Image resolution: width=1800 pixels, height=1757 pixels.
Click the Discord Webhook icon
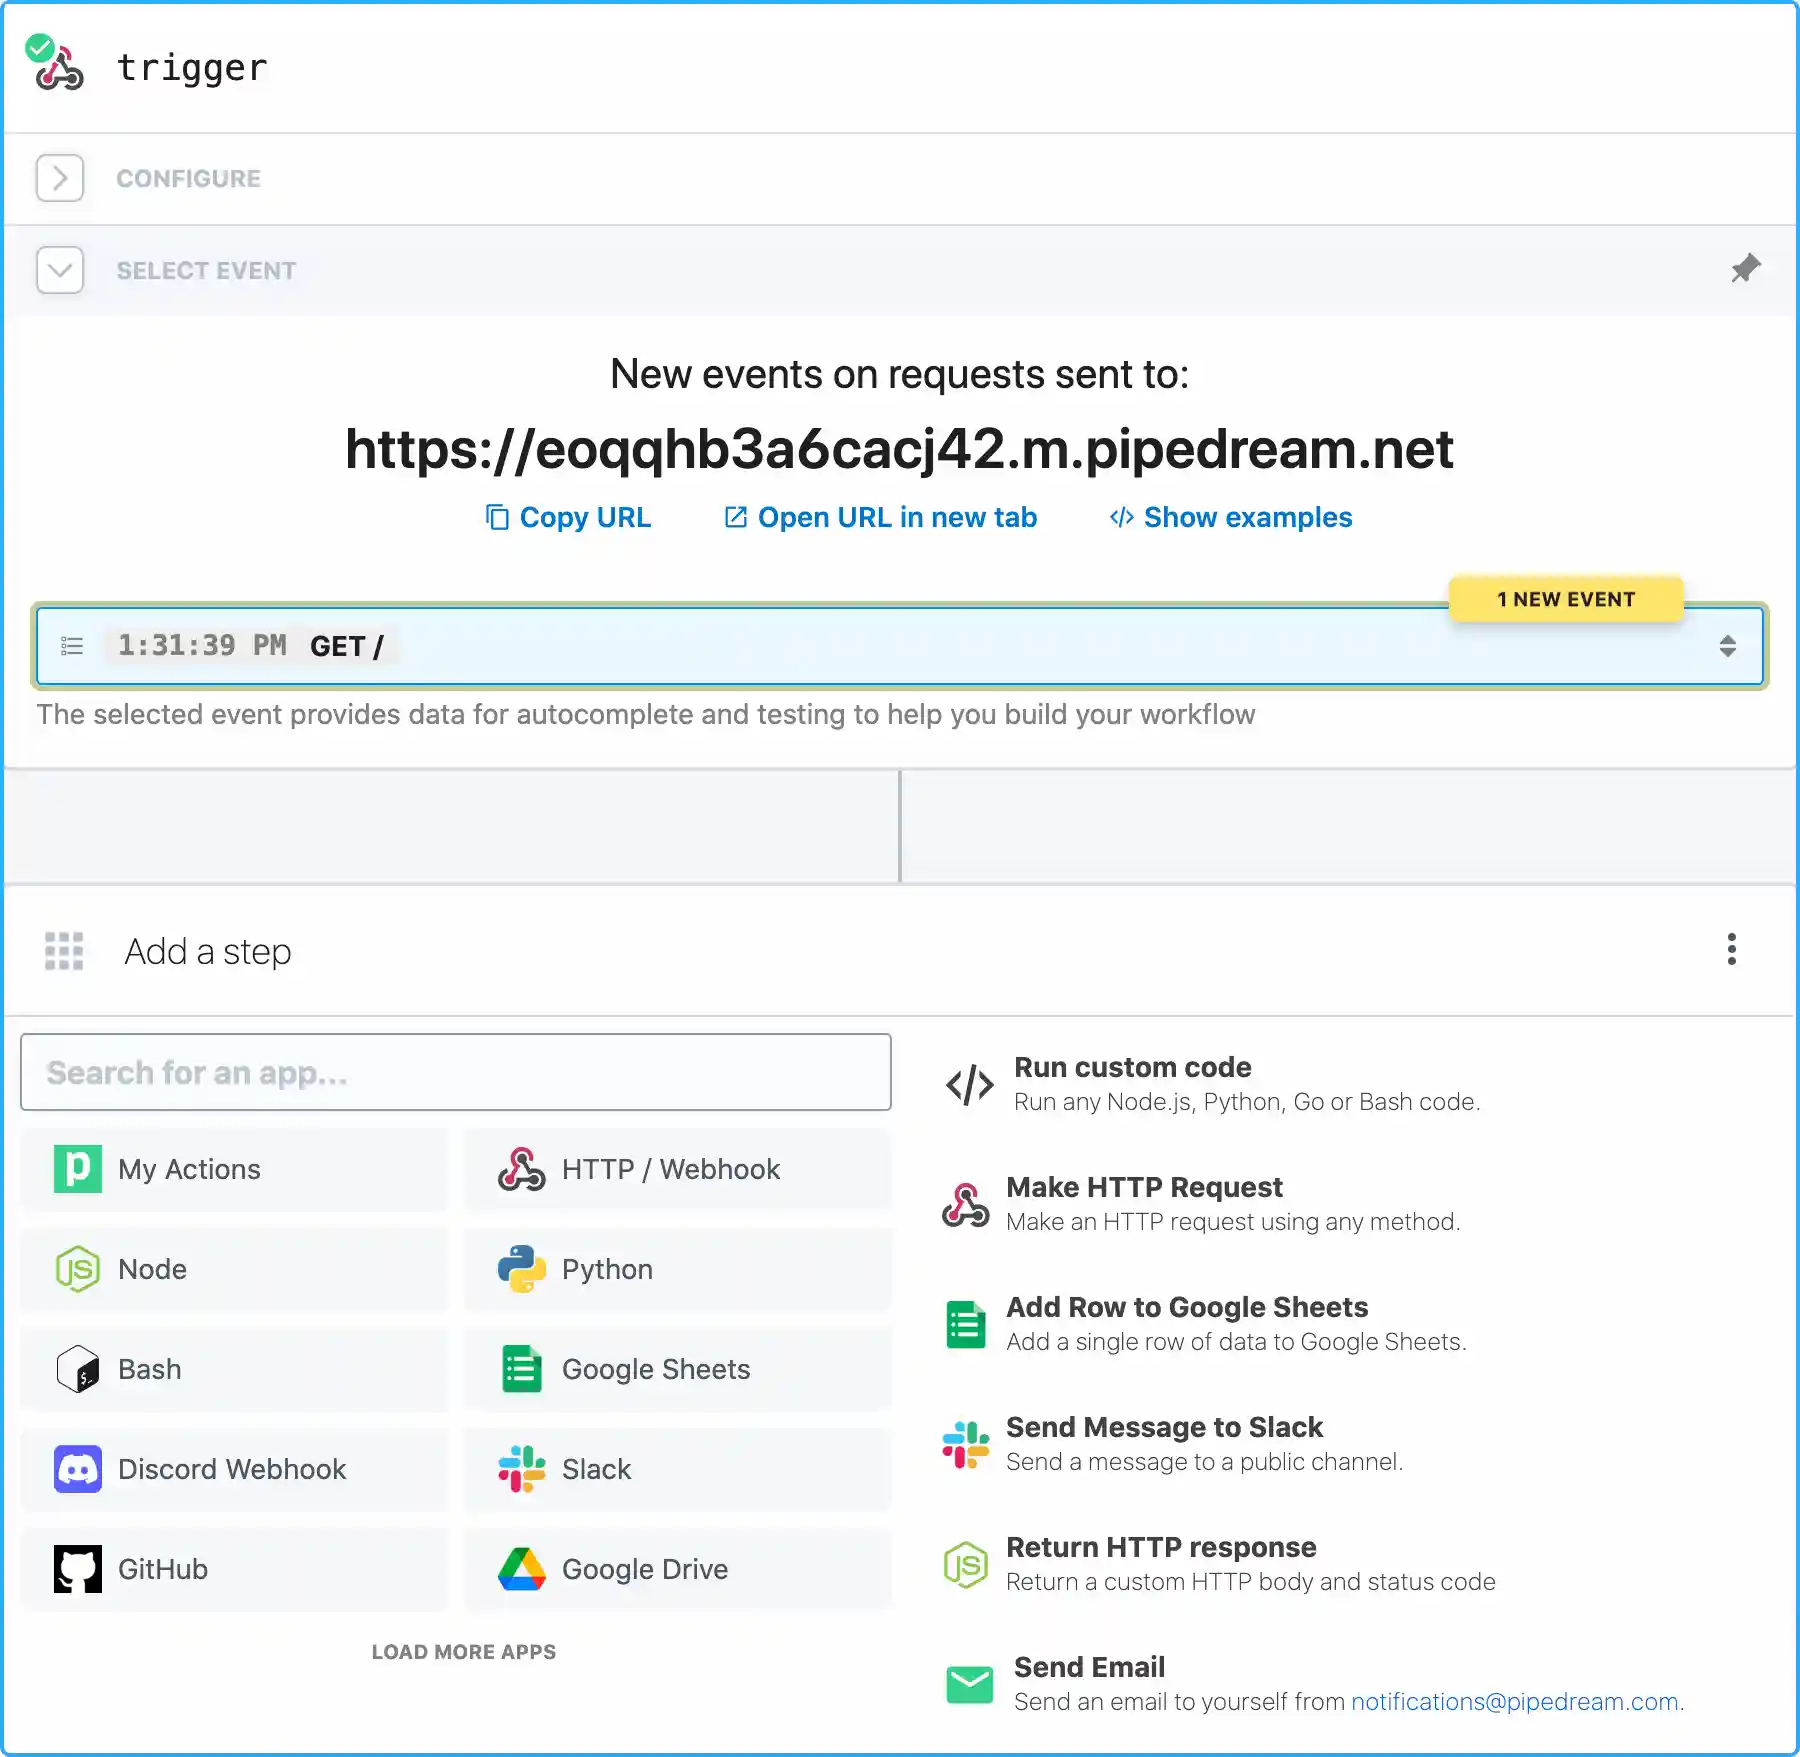77,1469
